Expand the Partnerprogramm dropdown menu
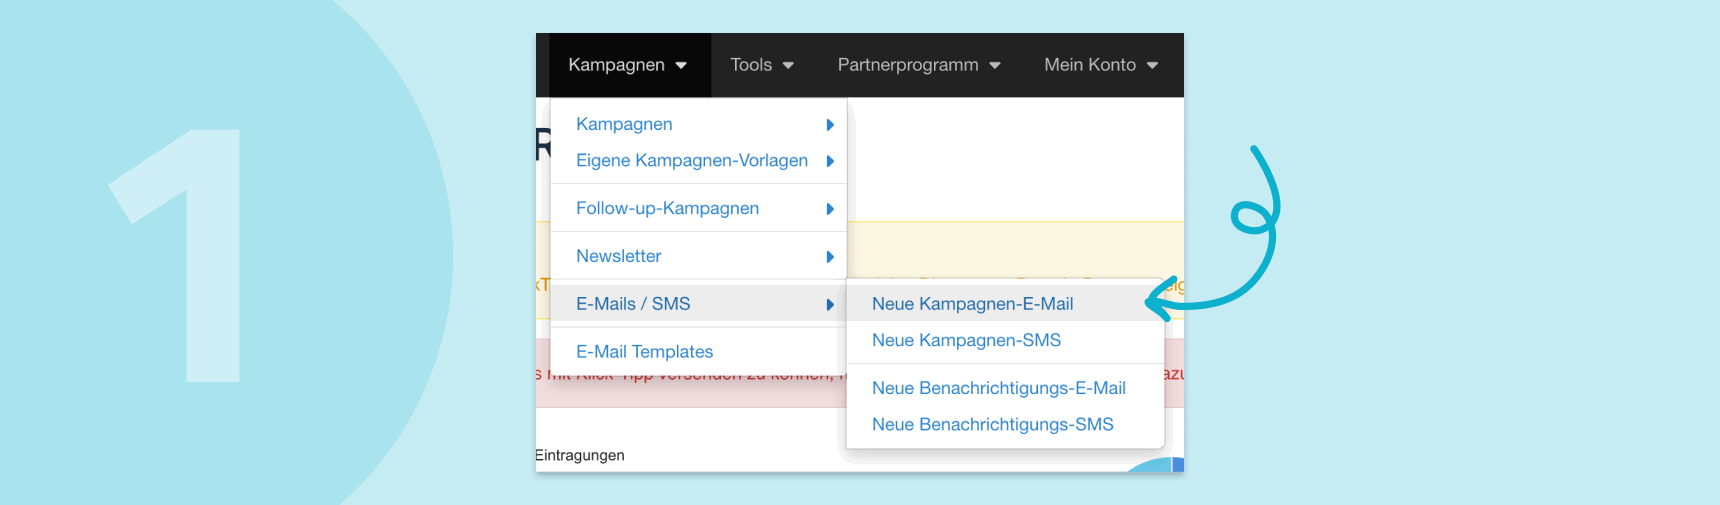The width and height of the screenshot is (1720, 505). click(x=908, y=65)
